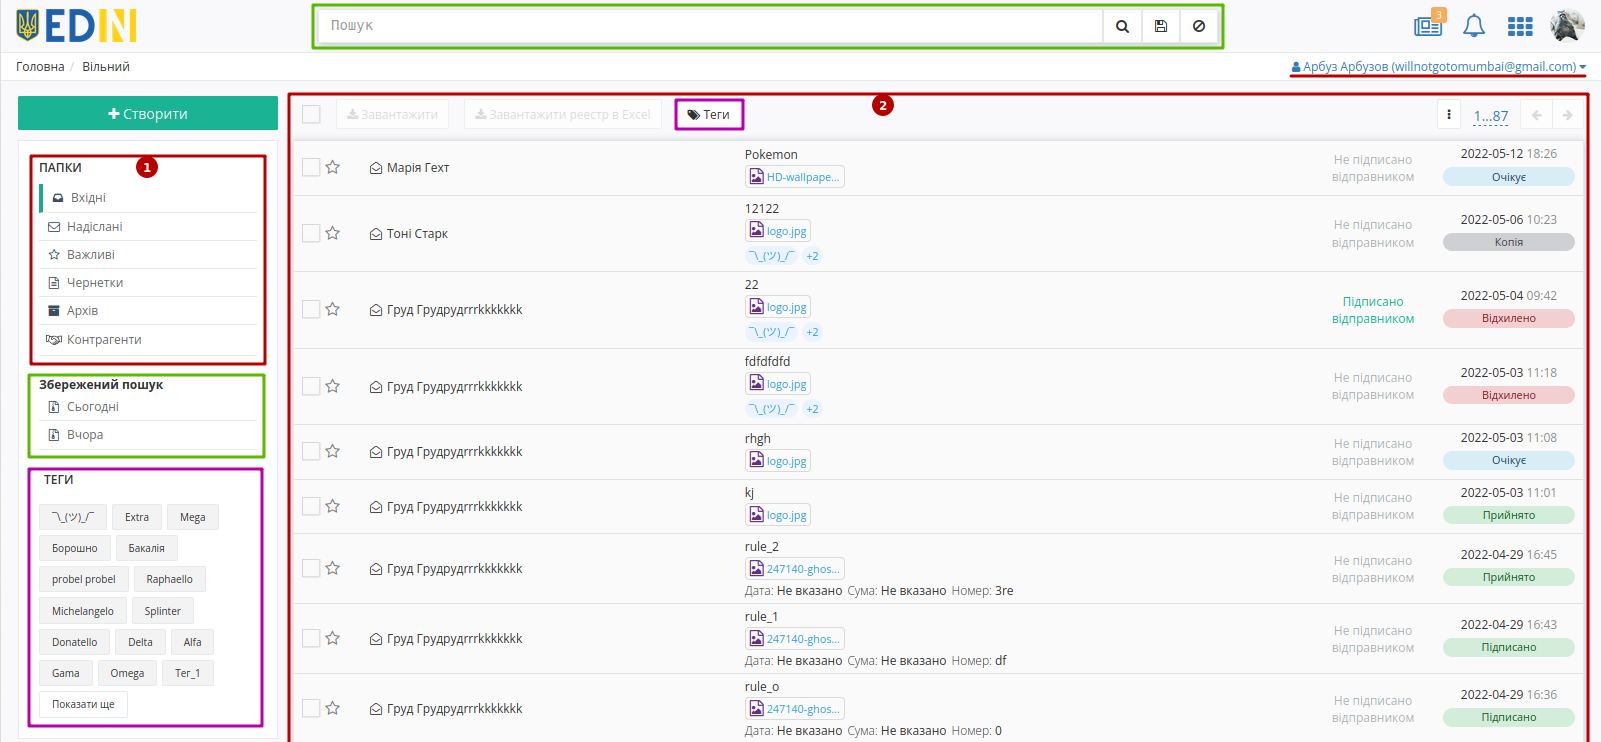The height and width of the screenshot is (742, 1601).
Task: Go to Головна breadcrumb
Action: (40, 67)
